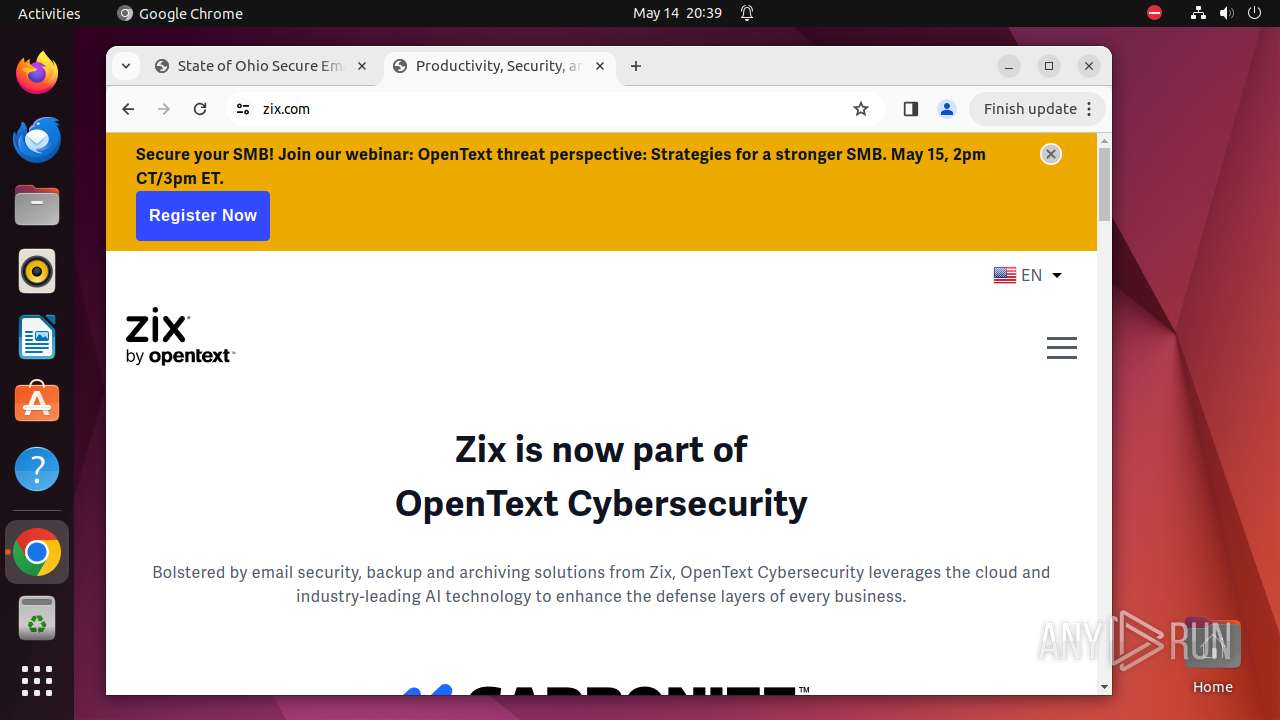Open the Help icon in the dock
The width and height of the screenshot is (1280, 720).
37,469
